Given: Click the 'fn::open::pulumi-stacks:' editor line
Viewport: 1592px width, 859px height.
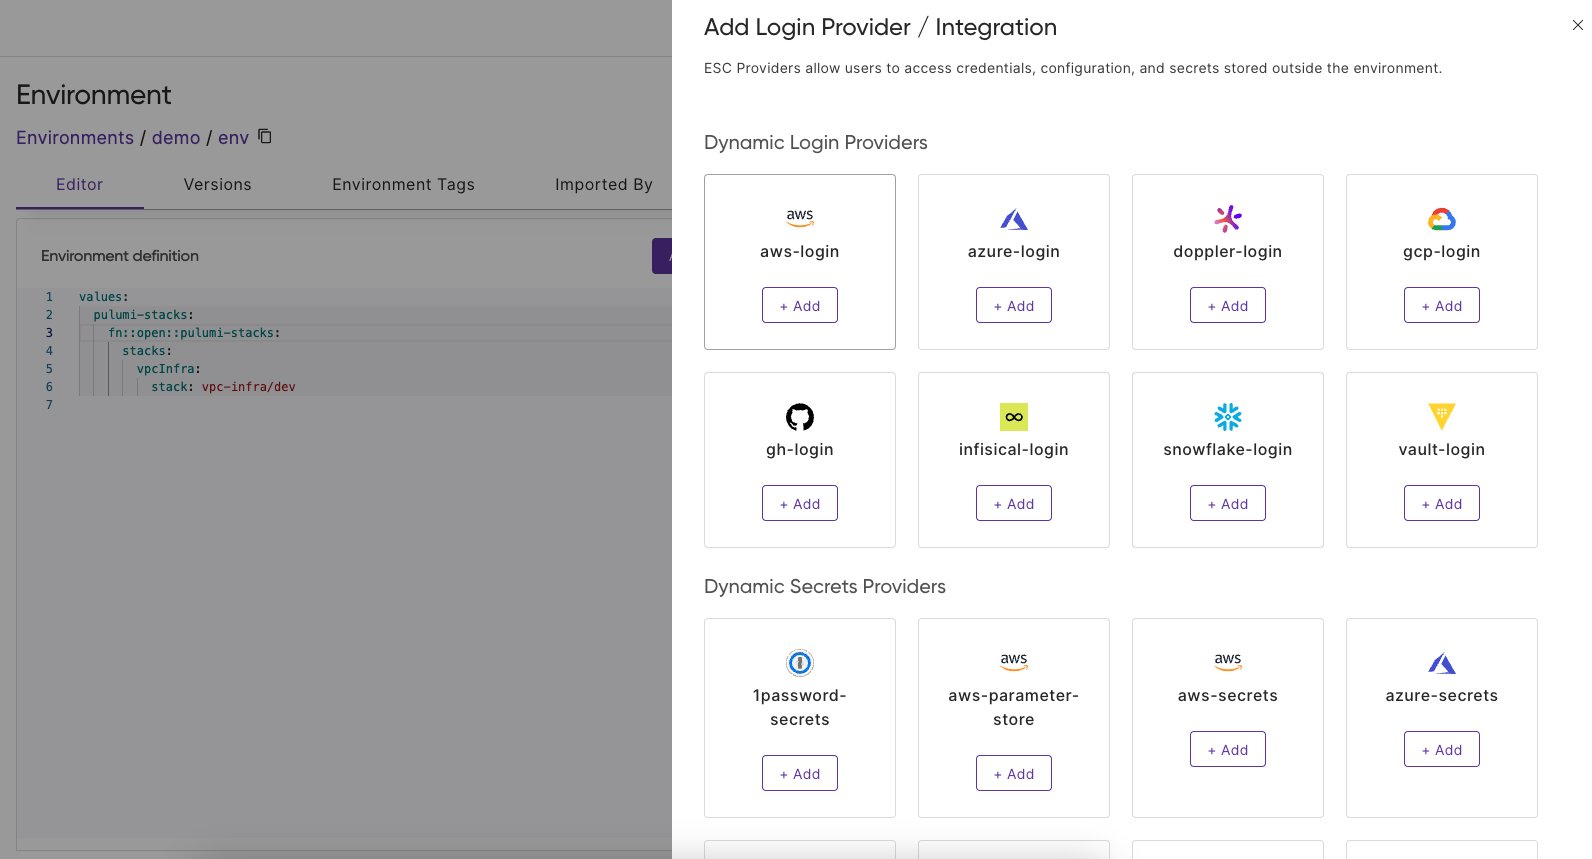Looking at the screenshot, I should click(194, 333).
